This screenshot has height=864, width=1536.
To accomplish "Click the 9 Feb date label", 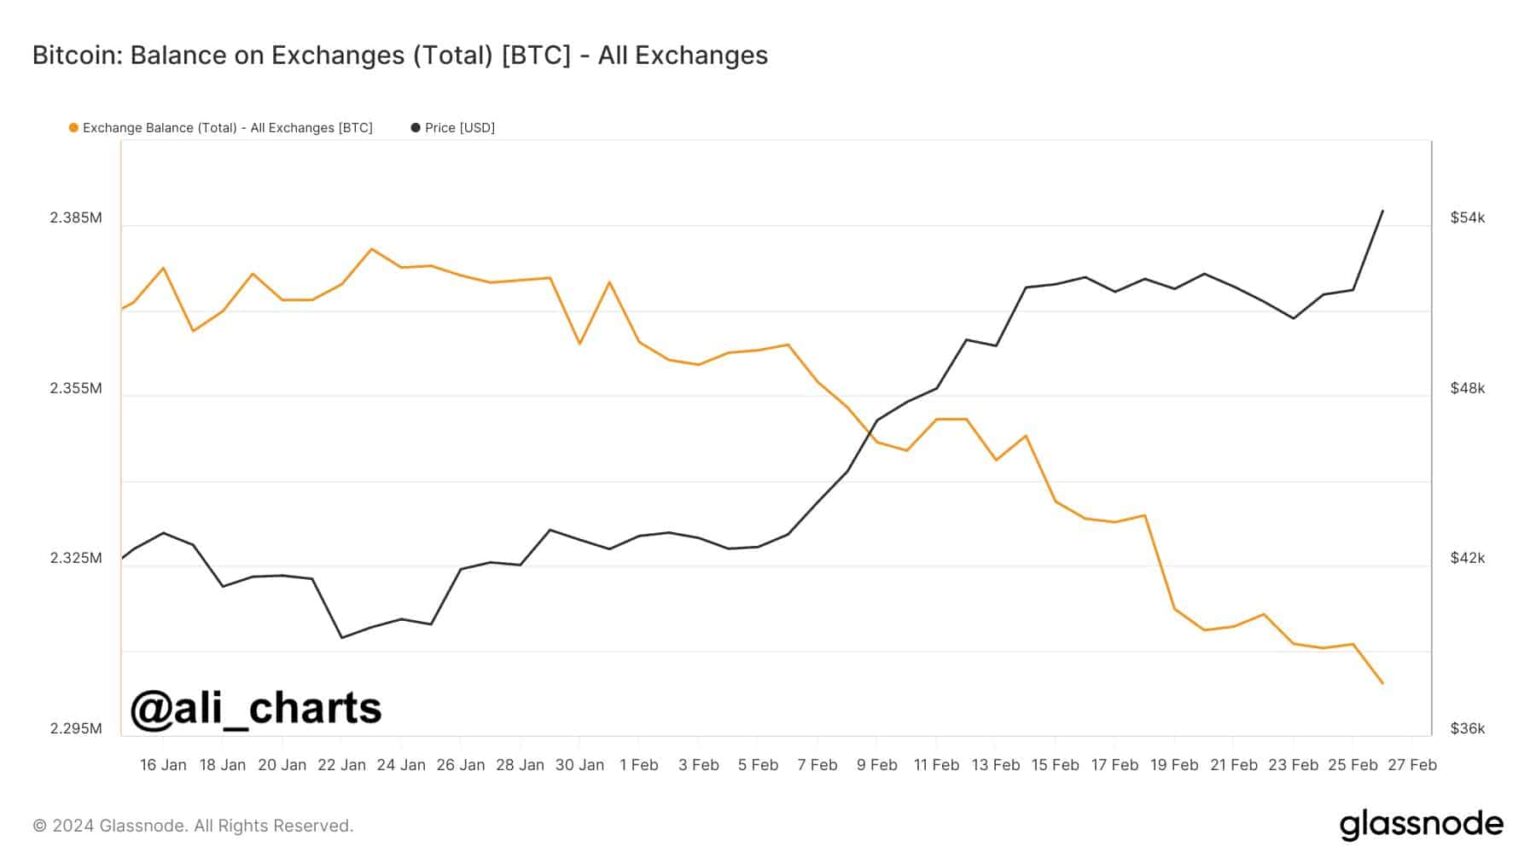I will click(x=876, y=765).
